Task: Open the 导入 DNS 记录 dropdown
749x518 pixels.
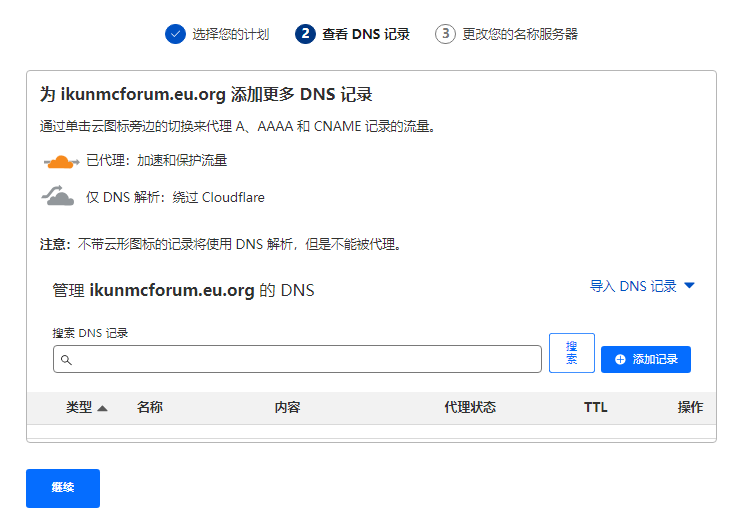Action: (x=633, y=286)
